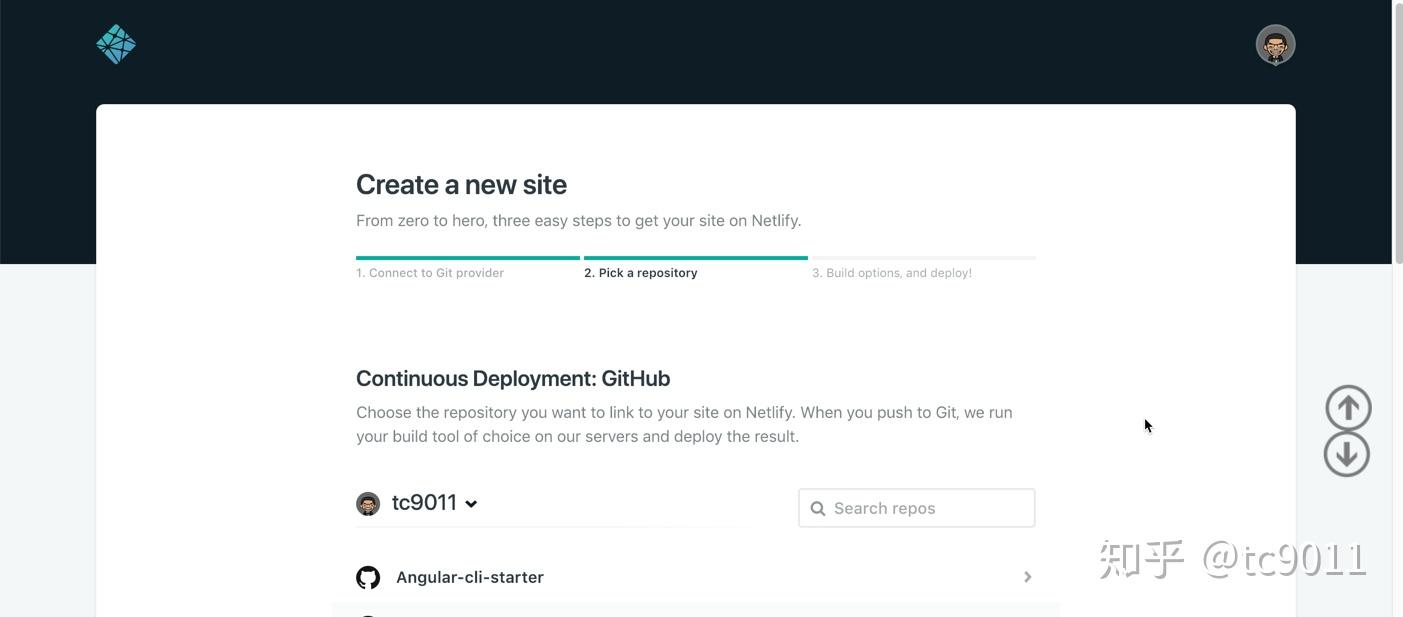Choose the Angular-cli-starter repository
Screen dimensions: 1403x617
[x=470, y=578]
